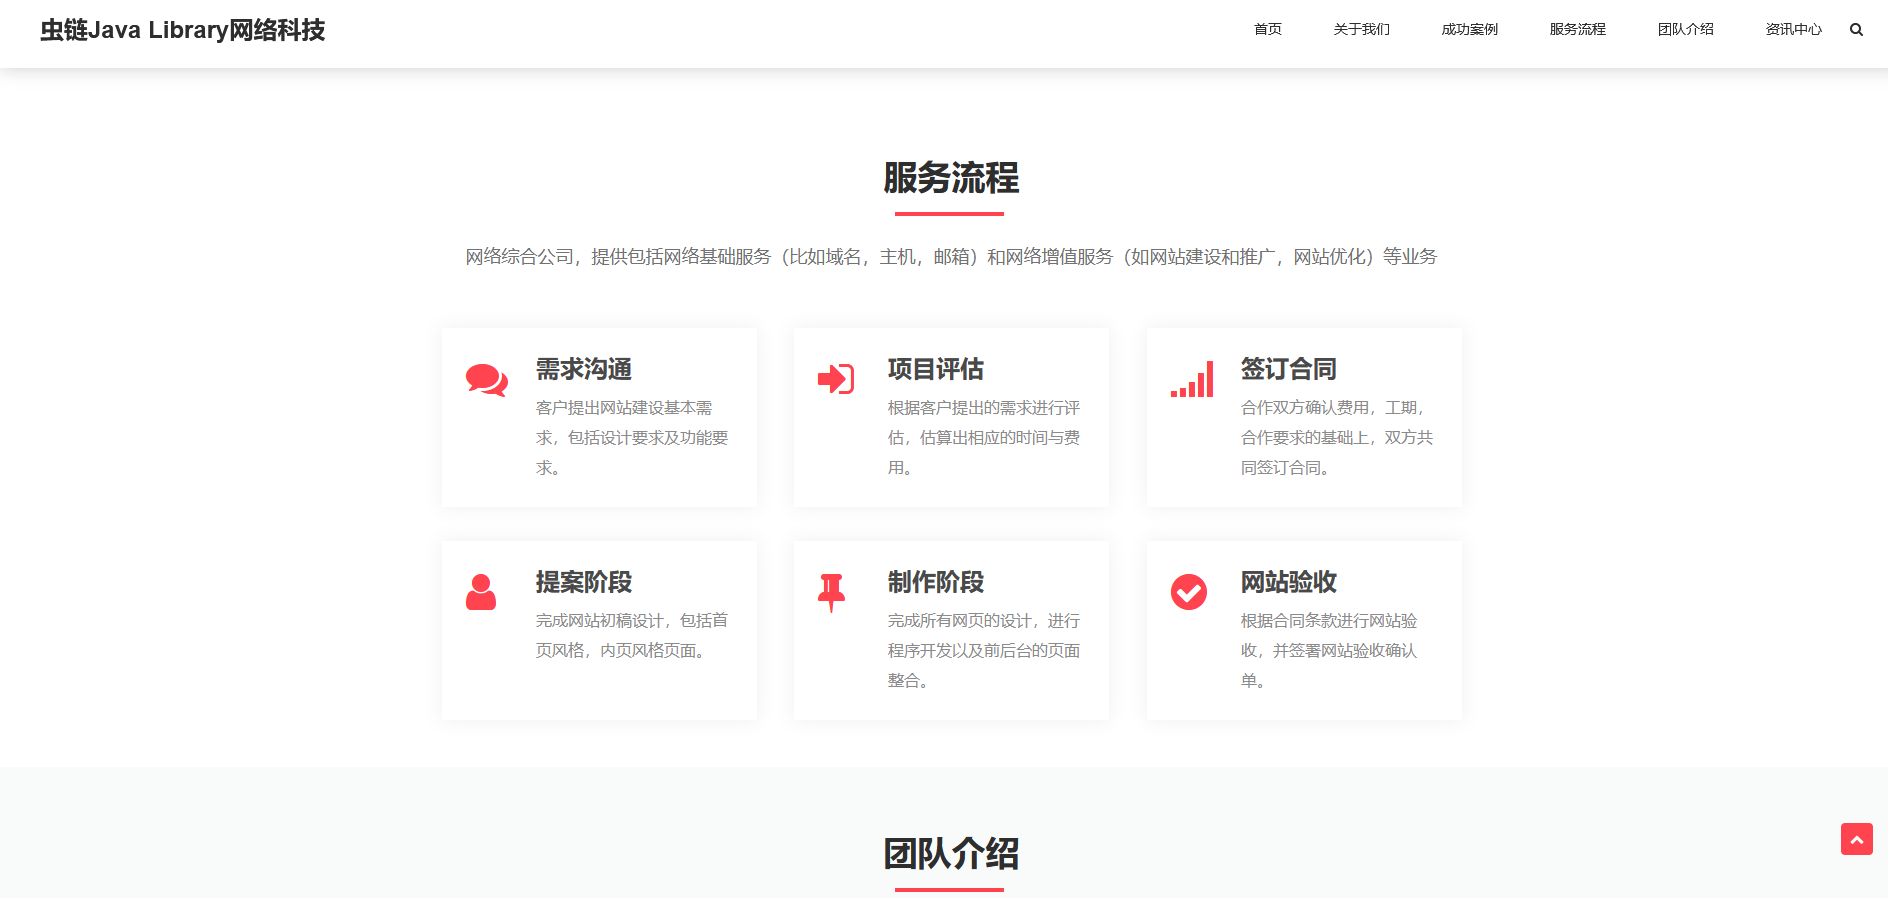The image size is (1888, 898).
Task: Click the 服务流程 section heading
Action: 951,178
